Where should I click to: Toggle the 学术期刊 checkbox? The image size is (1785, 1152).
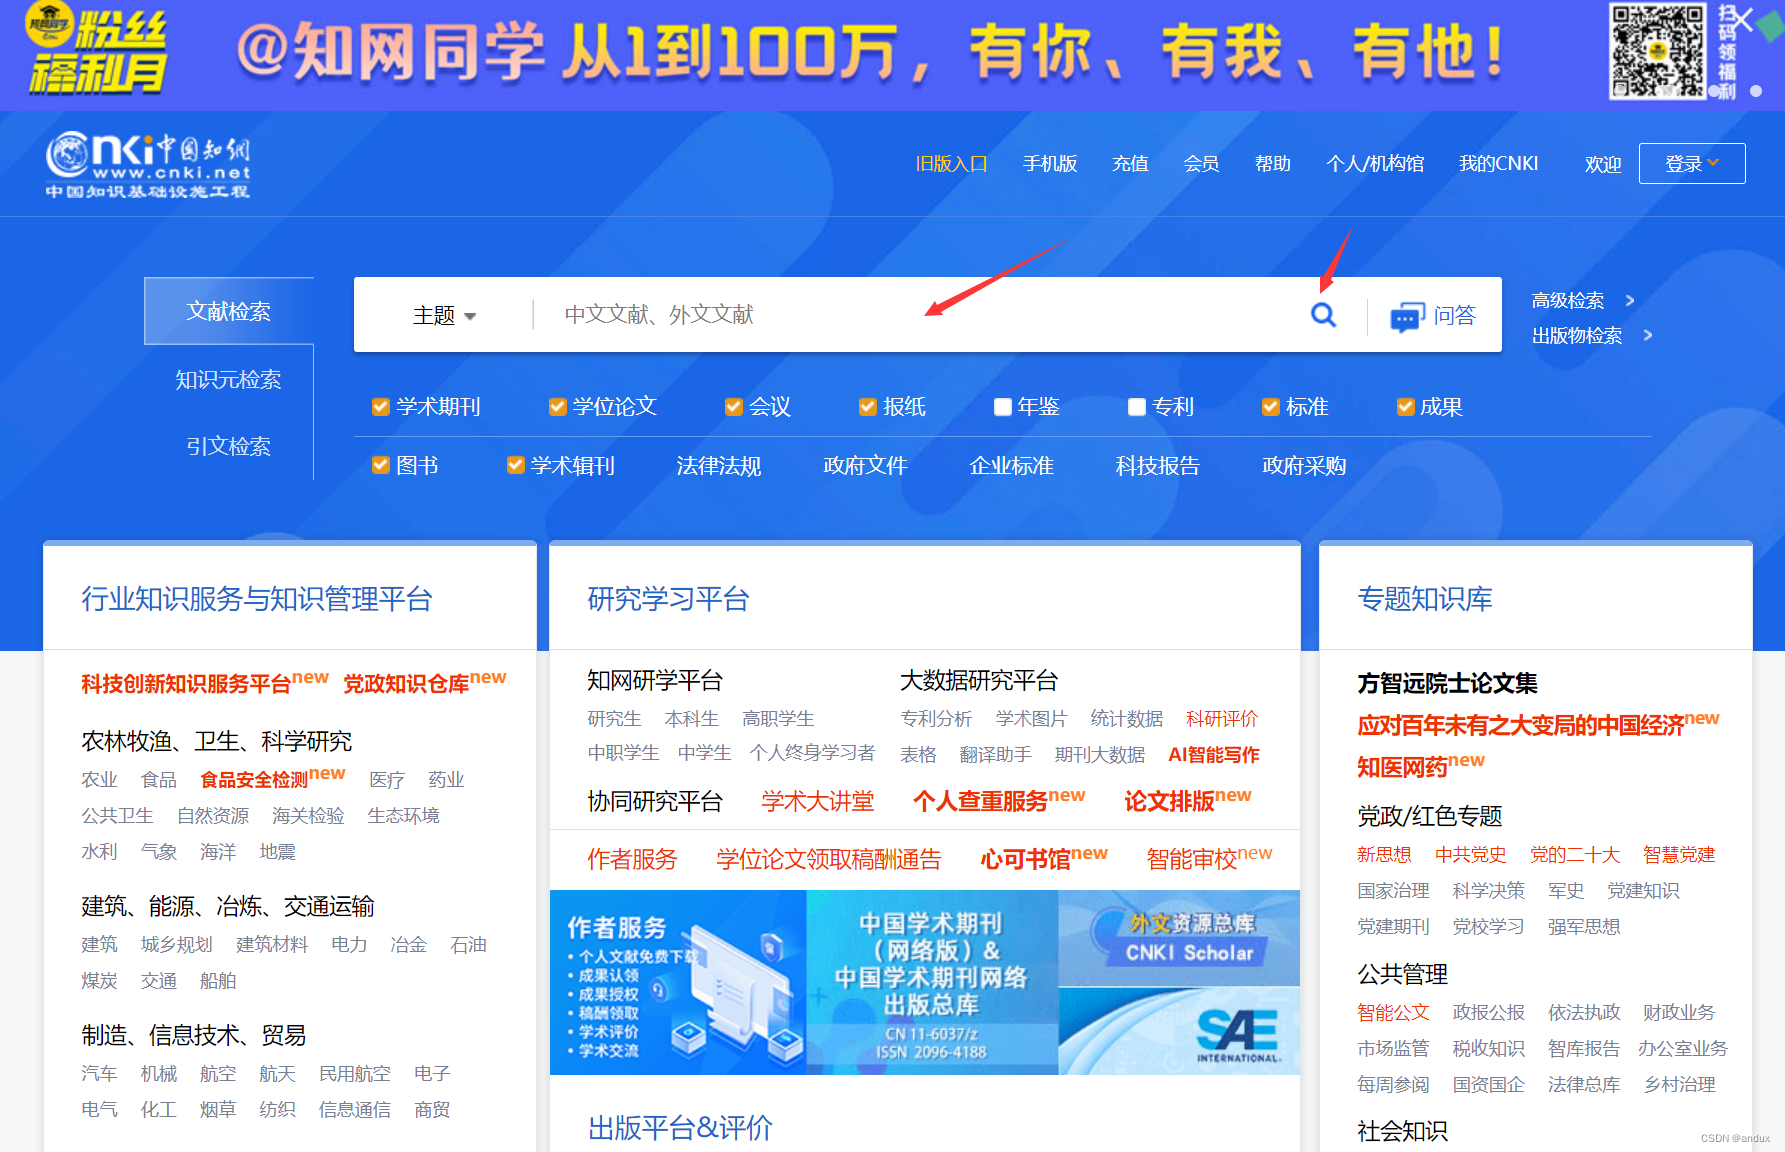[380, 407]
